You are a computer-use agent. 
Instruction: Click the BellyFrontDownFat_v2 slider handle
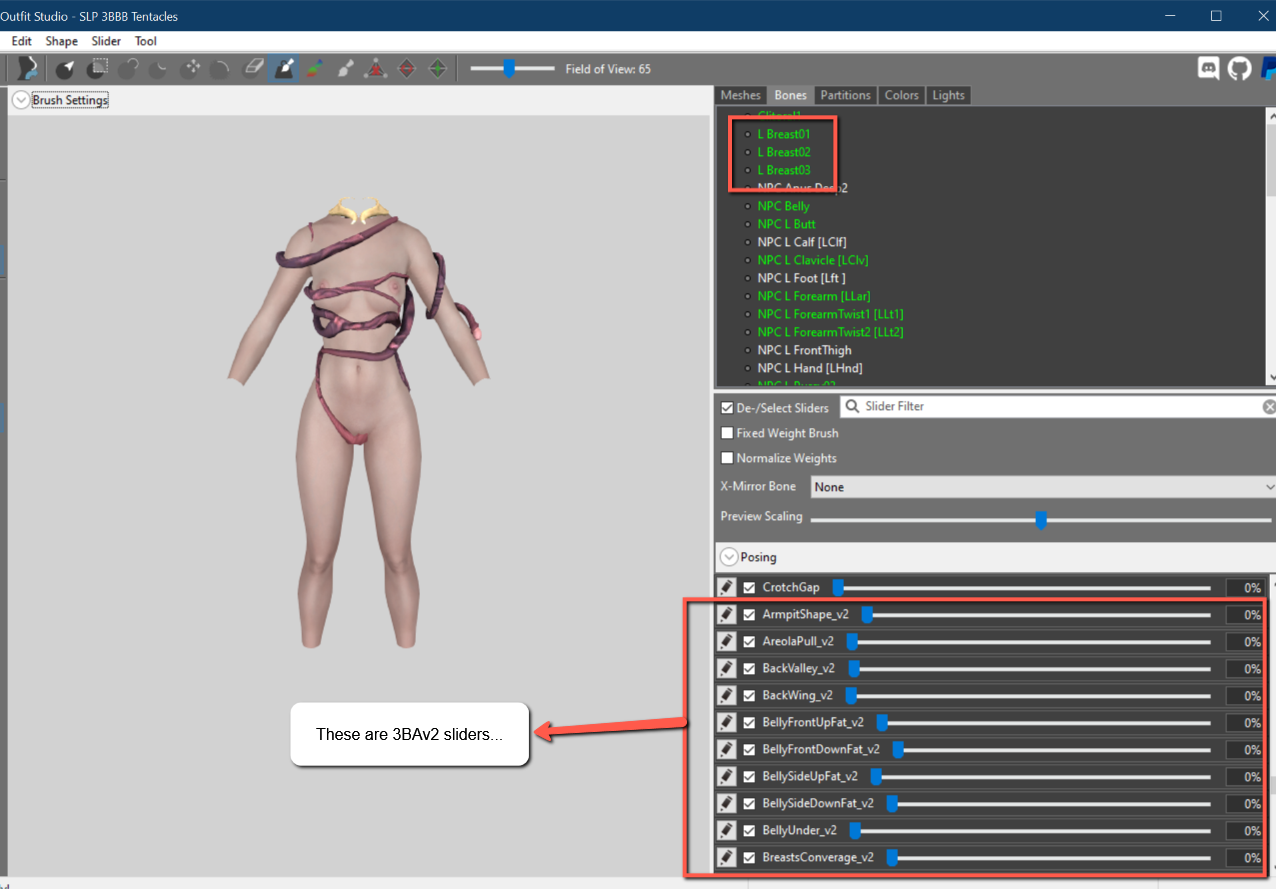coord(898,750)
